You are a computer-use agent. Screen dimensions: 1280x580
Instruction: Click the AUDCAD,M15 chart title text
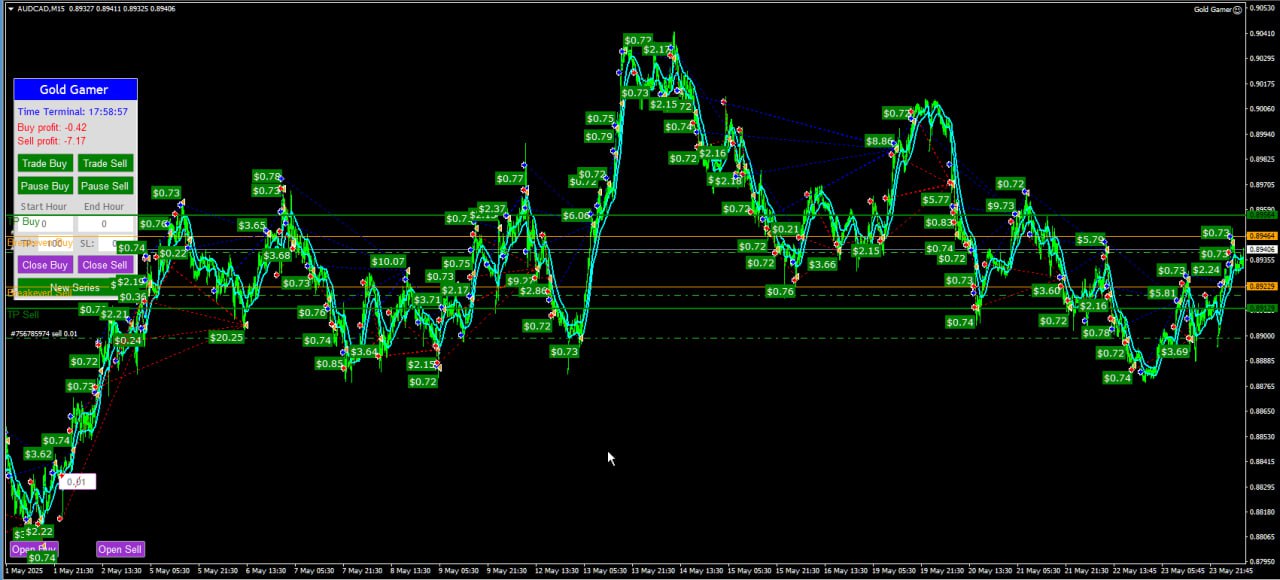point(41,9)
